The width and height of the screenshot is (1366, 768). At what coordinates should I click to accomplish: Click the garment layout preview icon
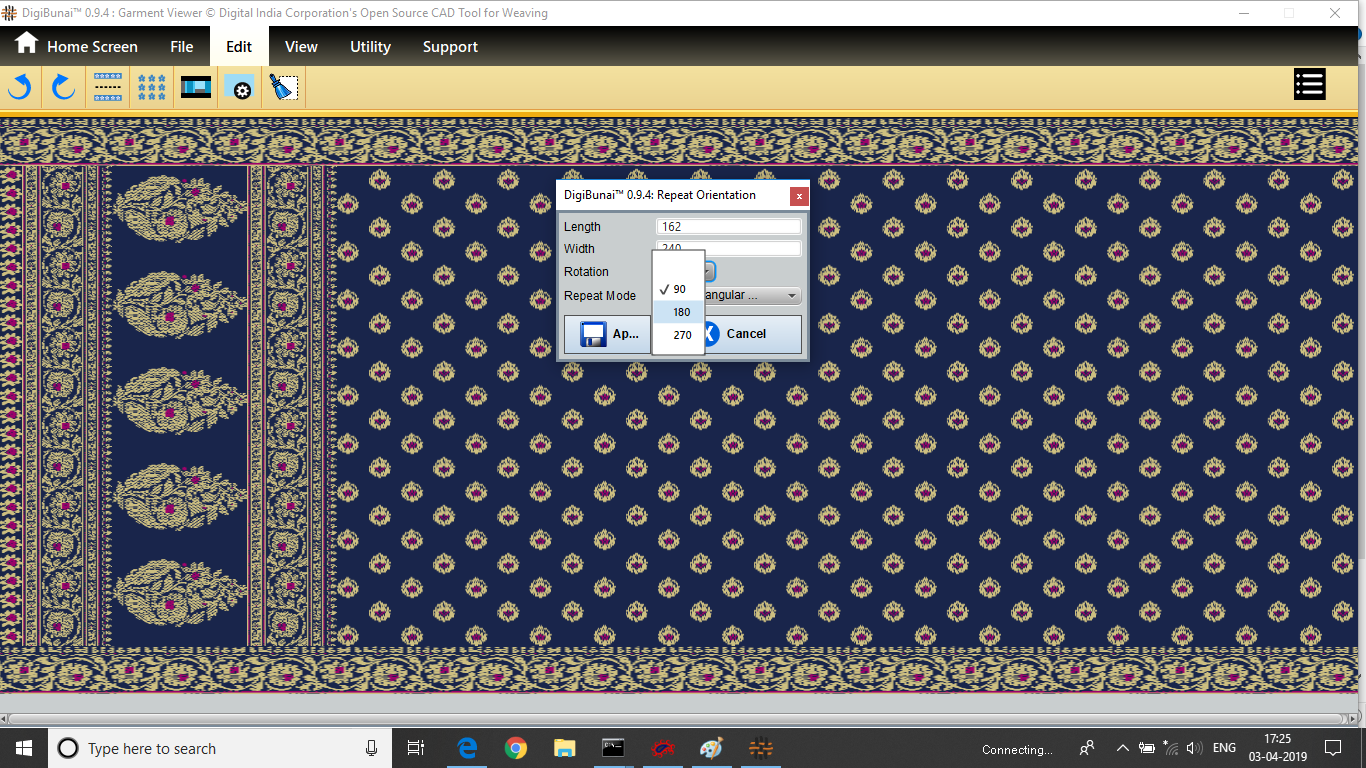tap(196, 88)
